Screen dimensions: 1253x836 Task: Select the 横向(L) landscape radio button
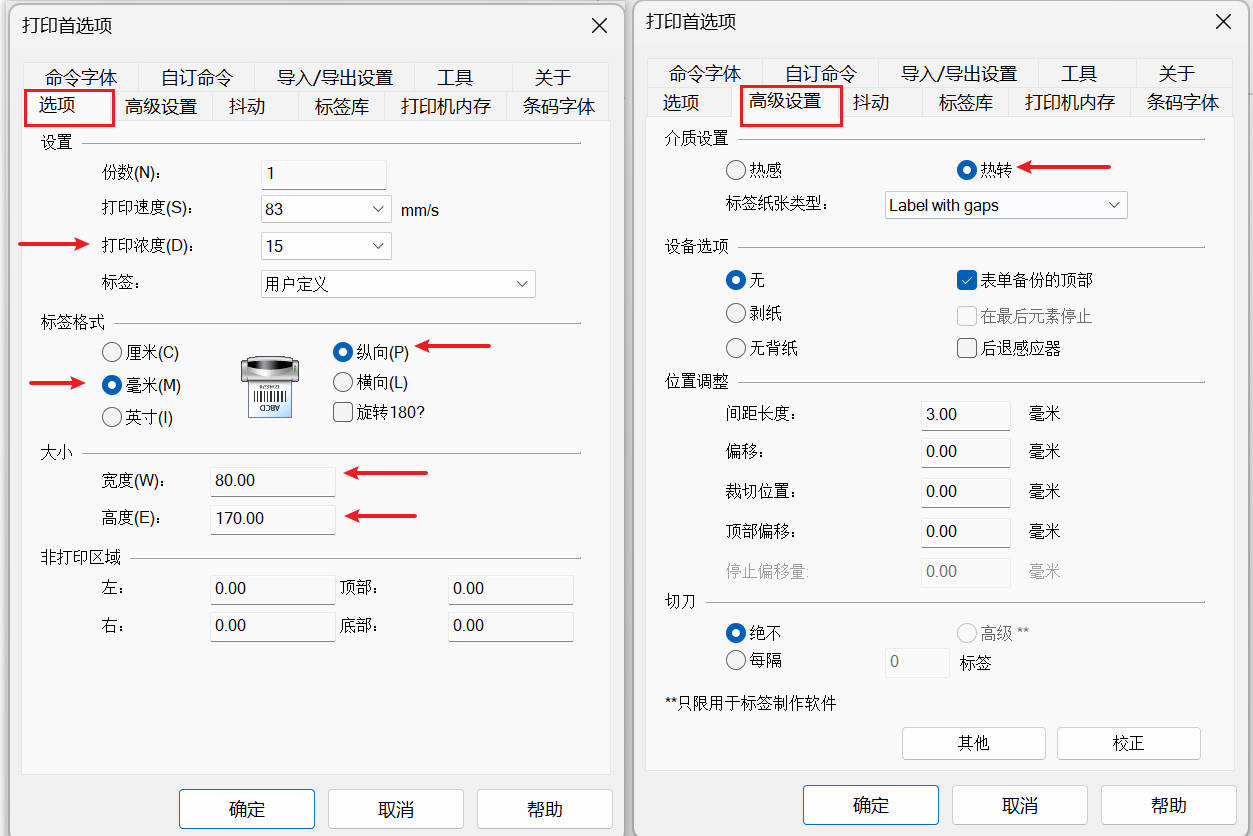[343, 382]
